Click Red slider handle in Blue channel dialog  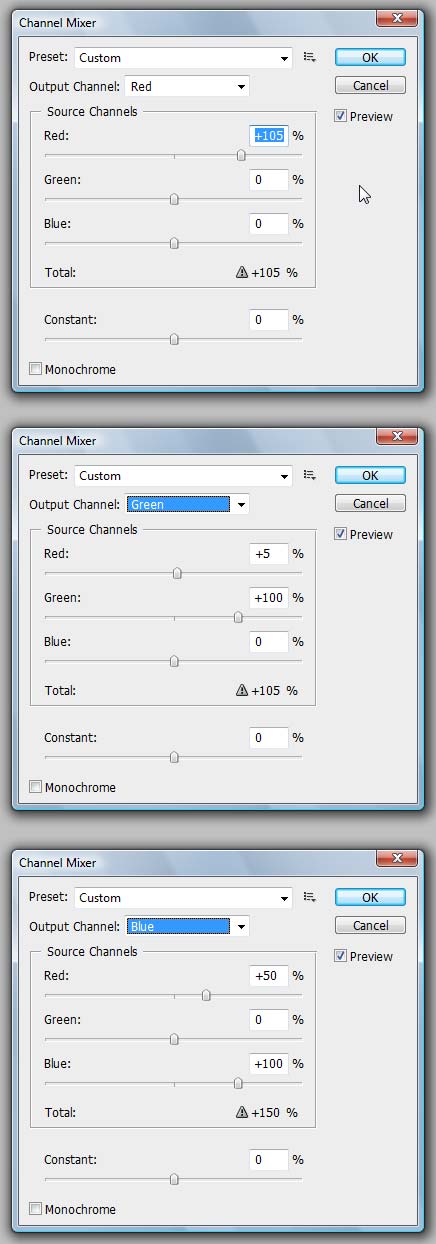tap(206, 995)
